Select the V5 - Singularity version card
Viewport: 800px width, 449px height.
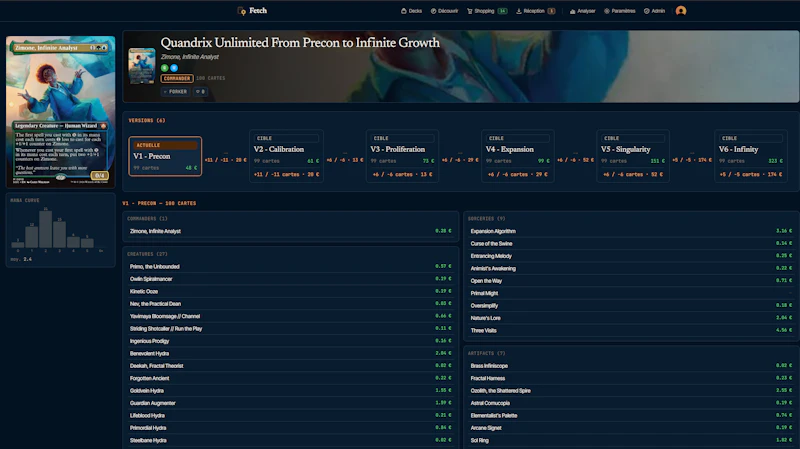click(x=633, y=156)
